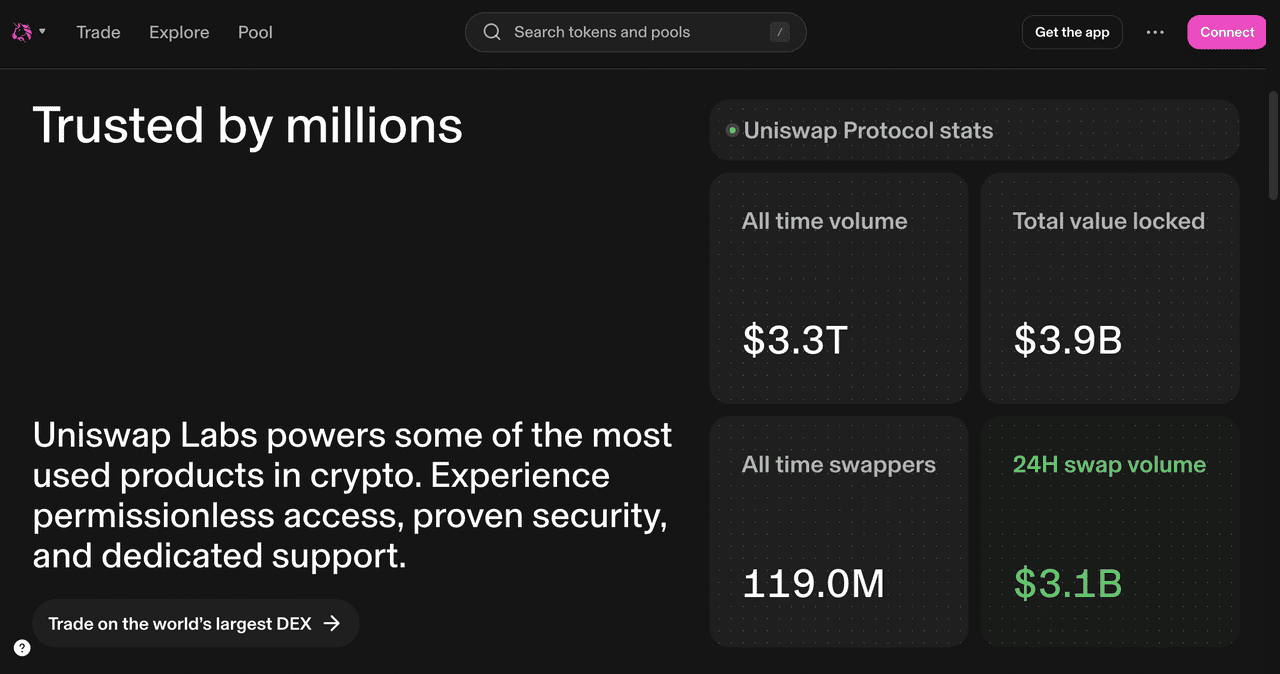
Task: Click the vertical page scrollbar
Action: (x=1273, y=145)
